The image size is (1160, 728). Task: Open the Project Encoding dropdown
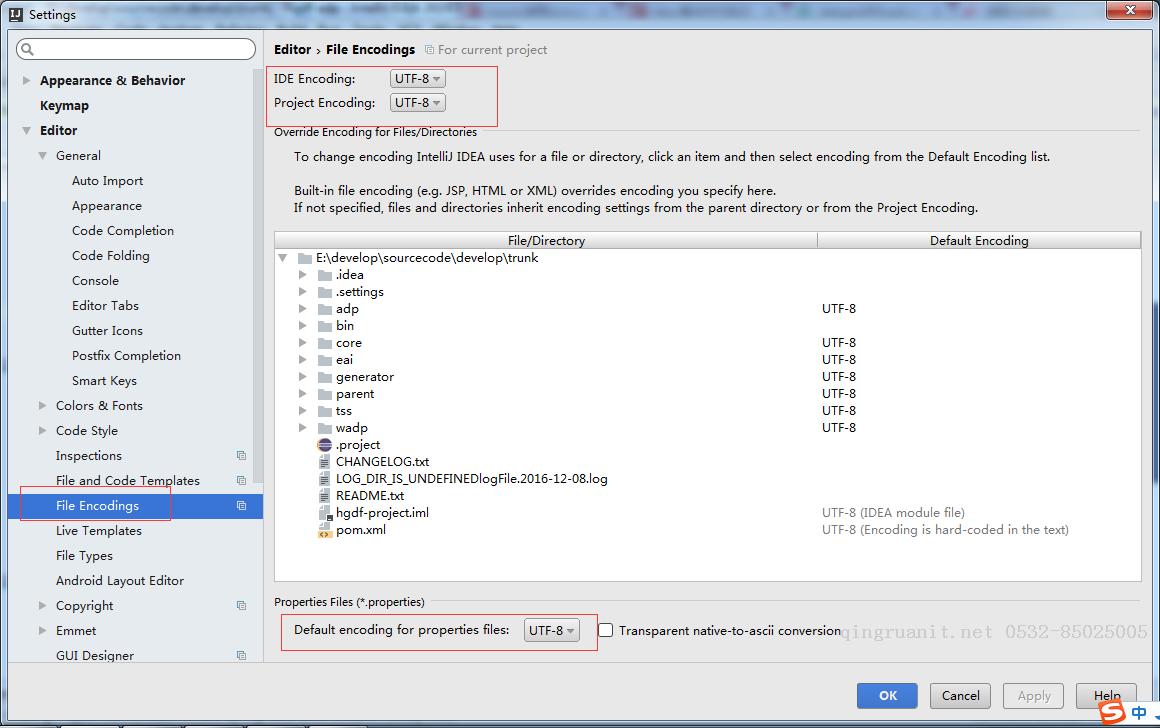418,103
